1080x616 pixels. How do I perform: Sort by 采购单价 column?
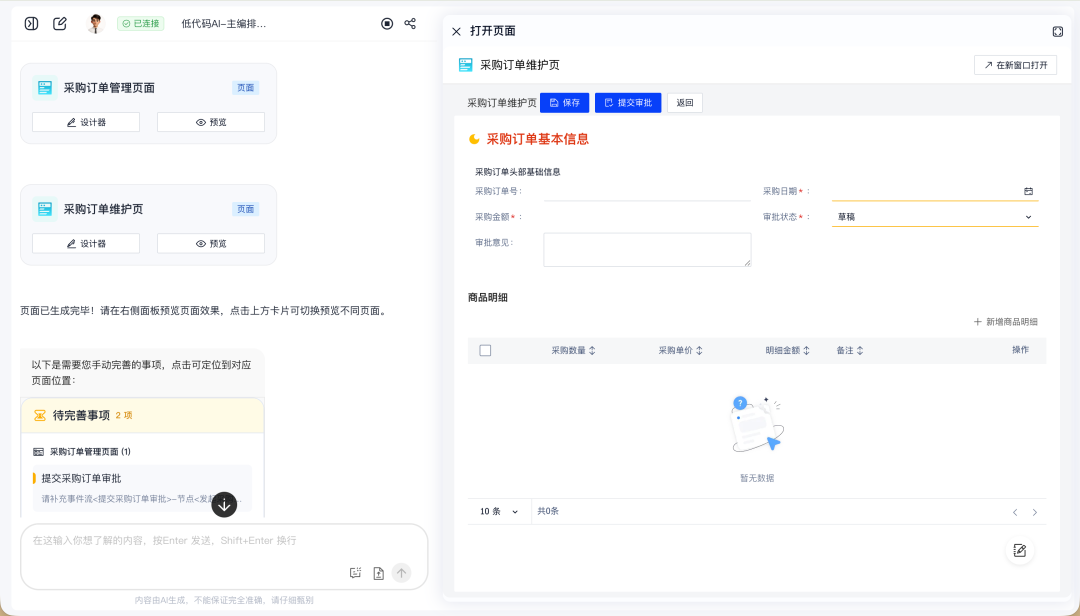[699, 350]
